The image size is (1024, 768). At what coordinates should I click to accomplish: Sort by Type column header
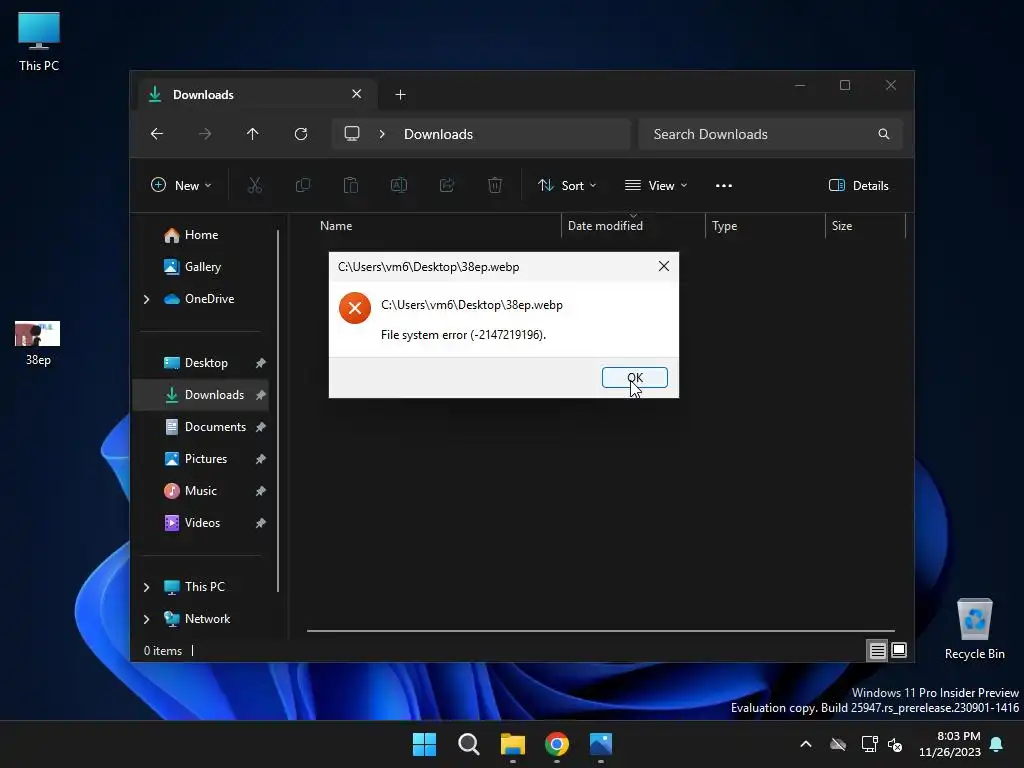click(x=765, y=226)
